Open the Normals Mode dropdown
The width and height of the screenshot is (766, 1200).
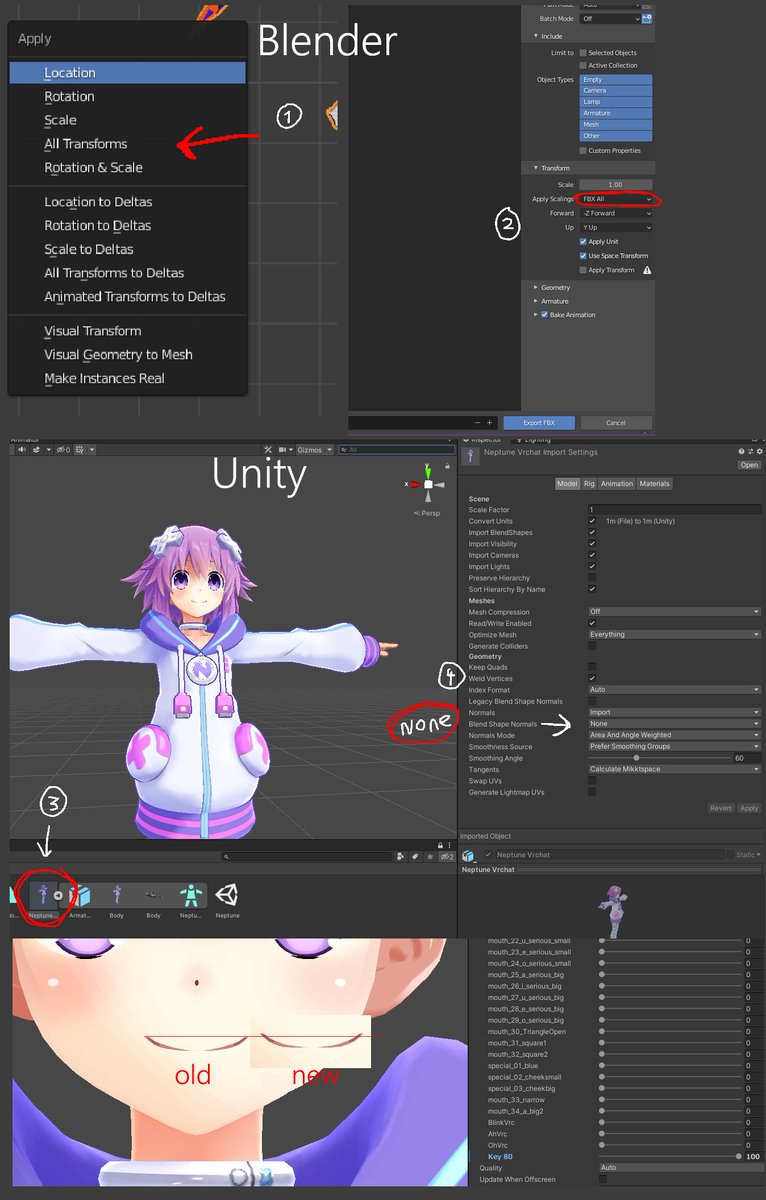674,735
